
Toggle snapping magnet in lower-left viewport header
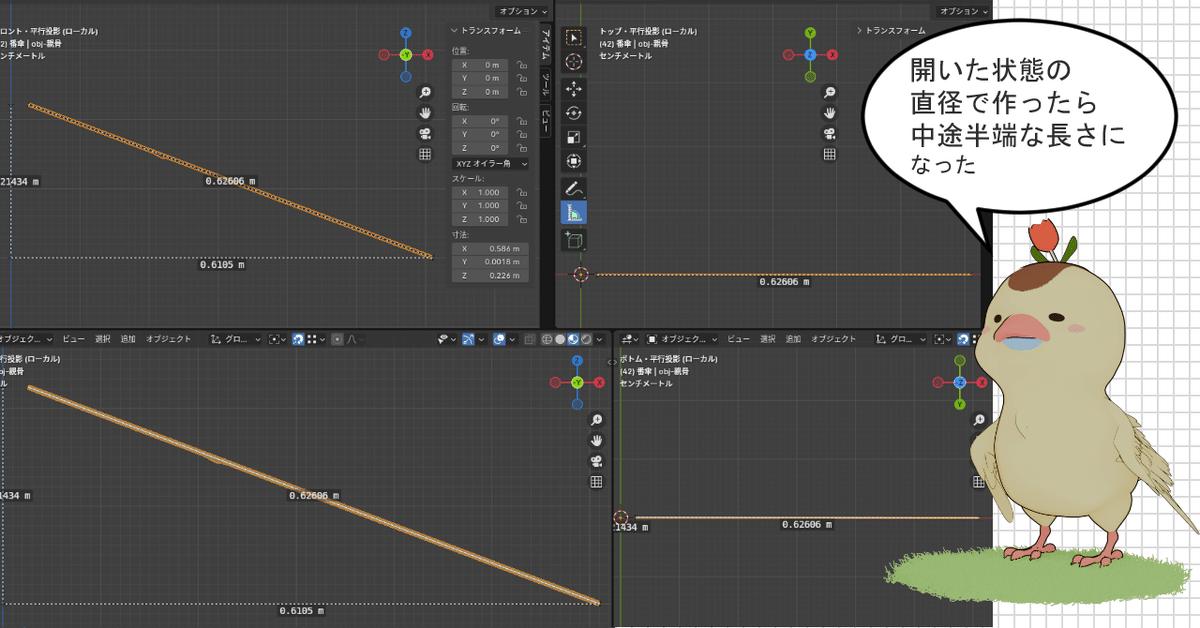click(x=298, y=339)
